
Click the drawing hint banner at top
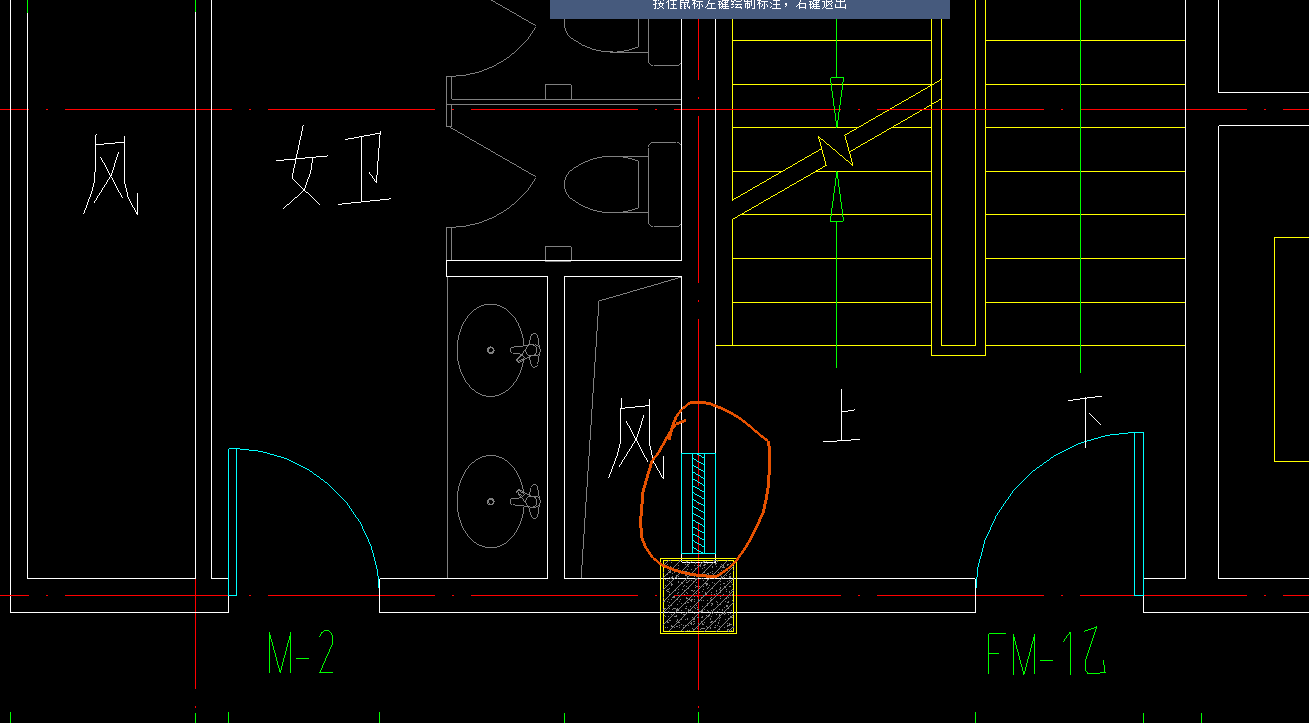(x=750, y=9)
